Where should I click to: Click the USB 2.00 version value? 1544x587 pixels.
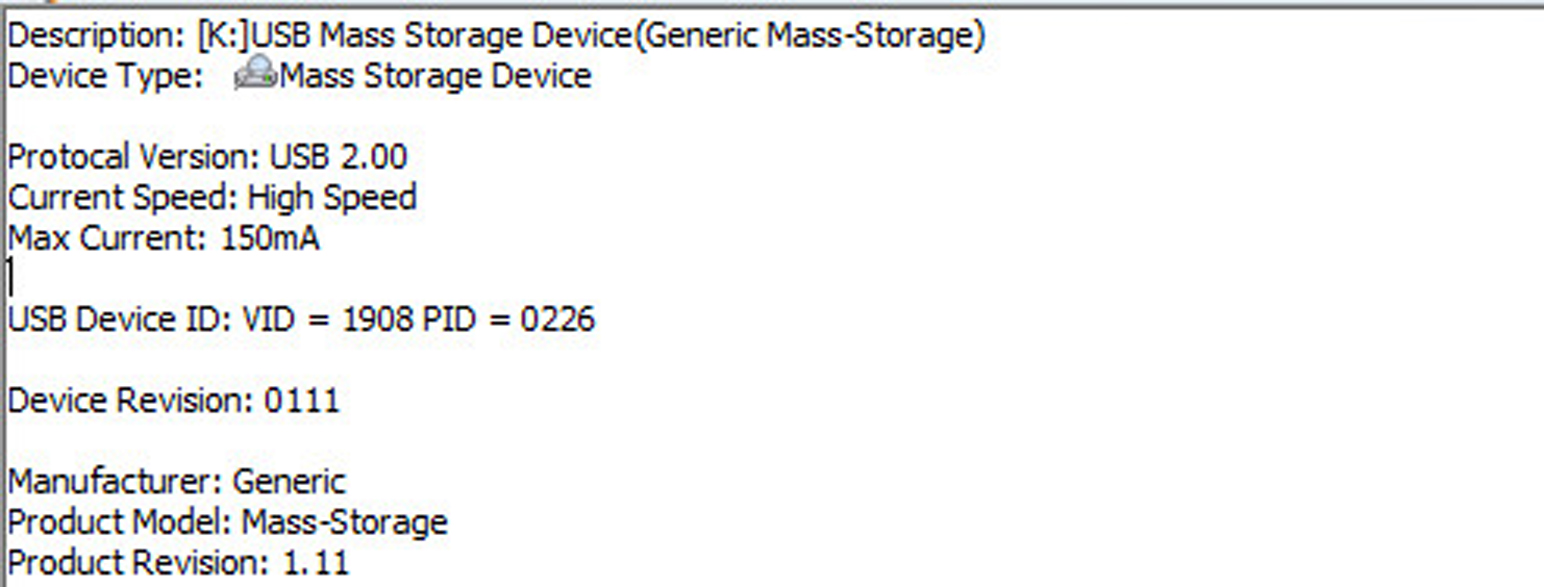tap(339, 157)
